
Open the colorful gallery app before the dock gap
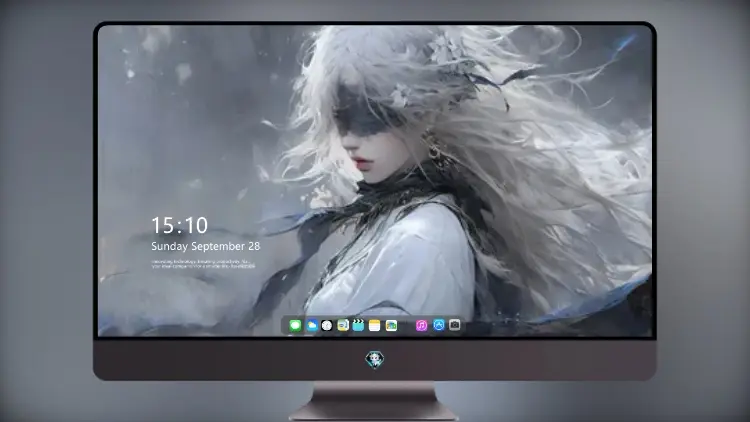(x=391, y=325)
